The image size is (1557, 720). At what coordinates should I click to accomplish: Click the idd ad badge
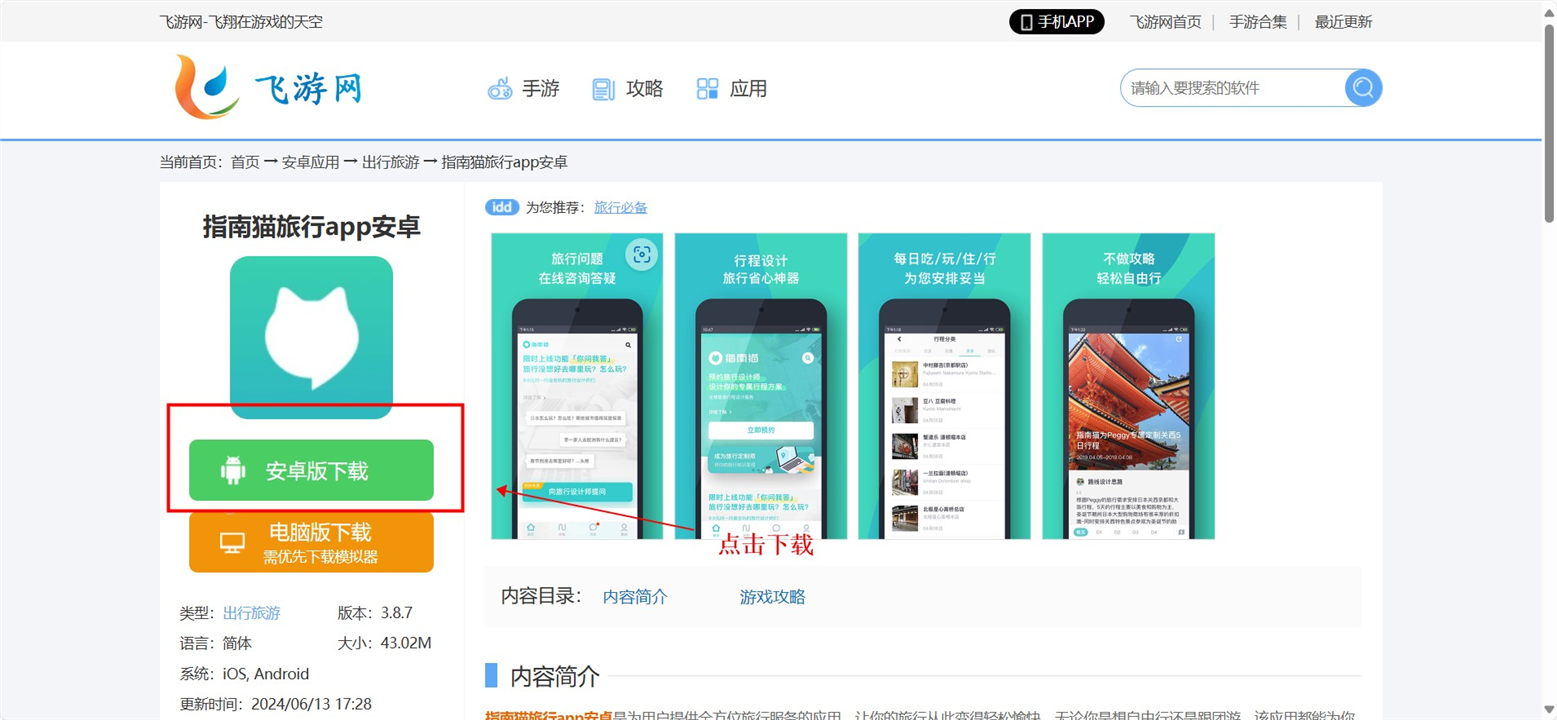pyautogui.click(x=502, y=207)
